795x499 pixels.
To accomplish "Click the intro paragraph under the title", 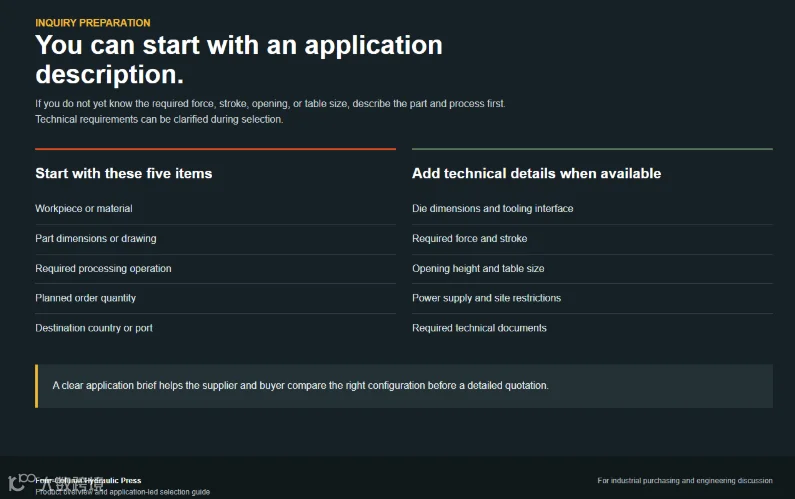I will pyautogui.click(x=270, y=112).
